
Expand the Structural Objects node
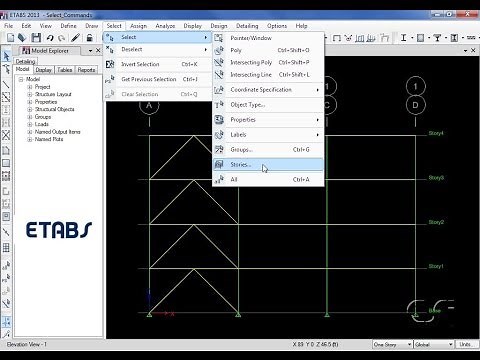pyautogui.click(x=30, y=109)
